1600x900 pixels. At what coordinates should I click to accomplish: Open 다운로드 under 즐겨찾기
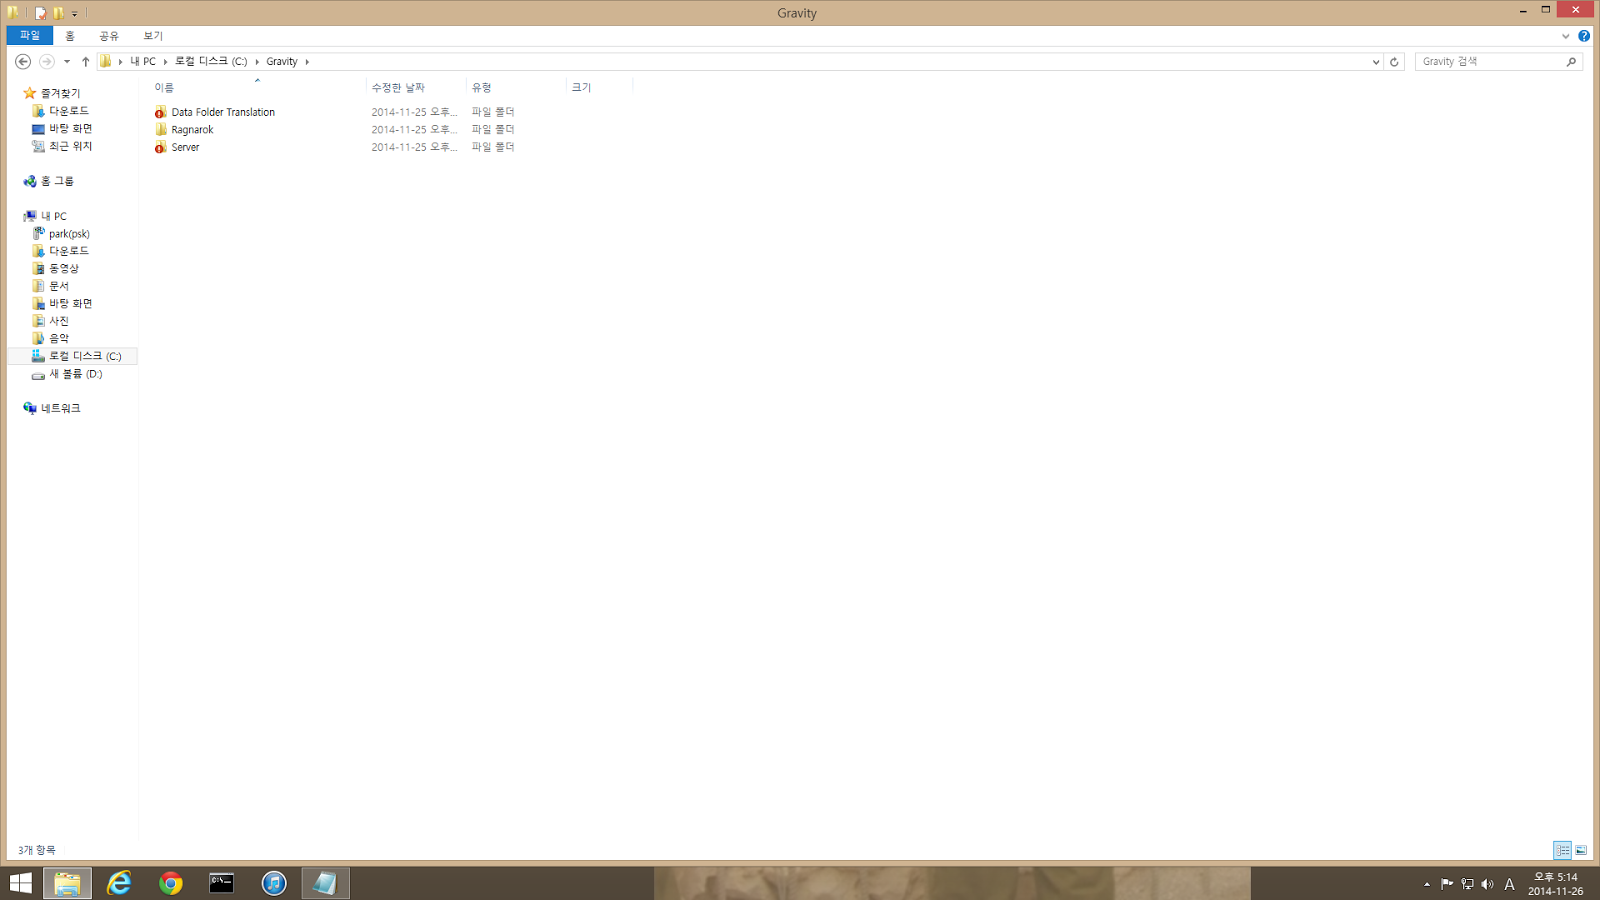69,111
